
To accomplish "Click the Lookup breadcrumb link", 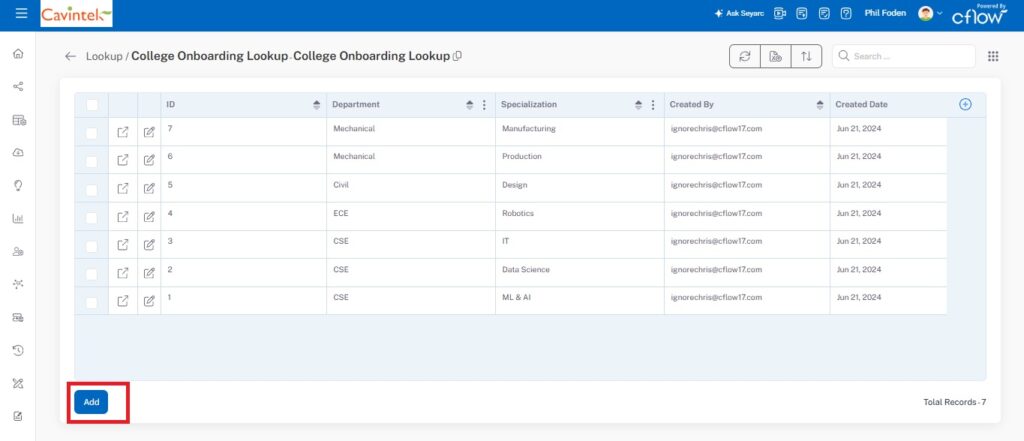I will [103, 57].
